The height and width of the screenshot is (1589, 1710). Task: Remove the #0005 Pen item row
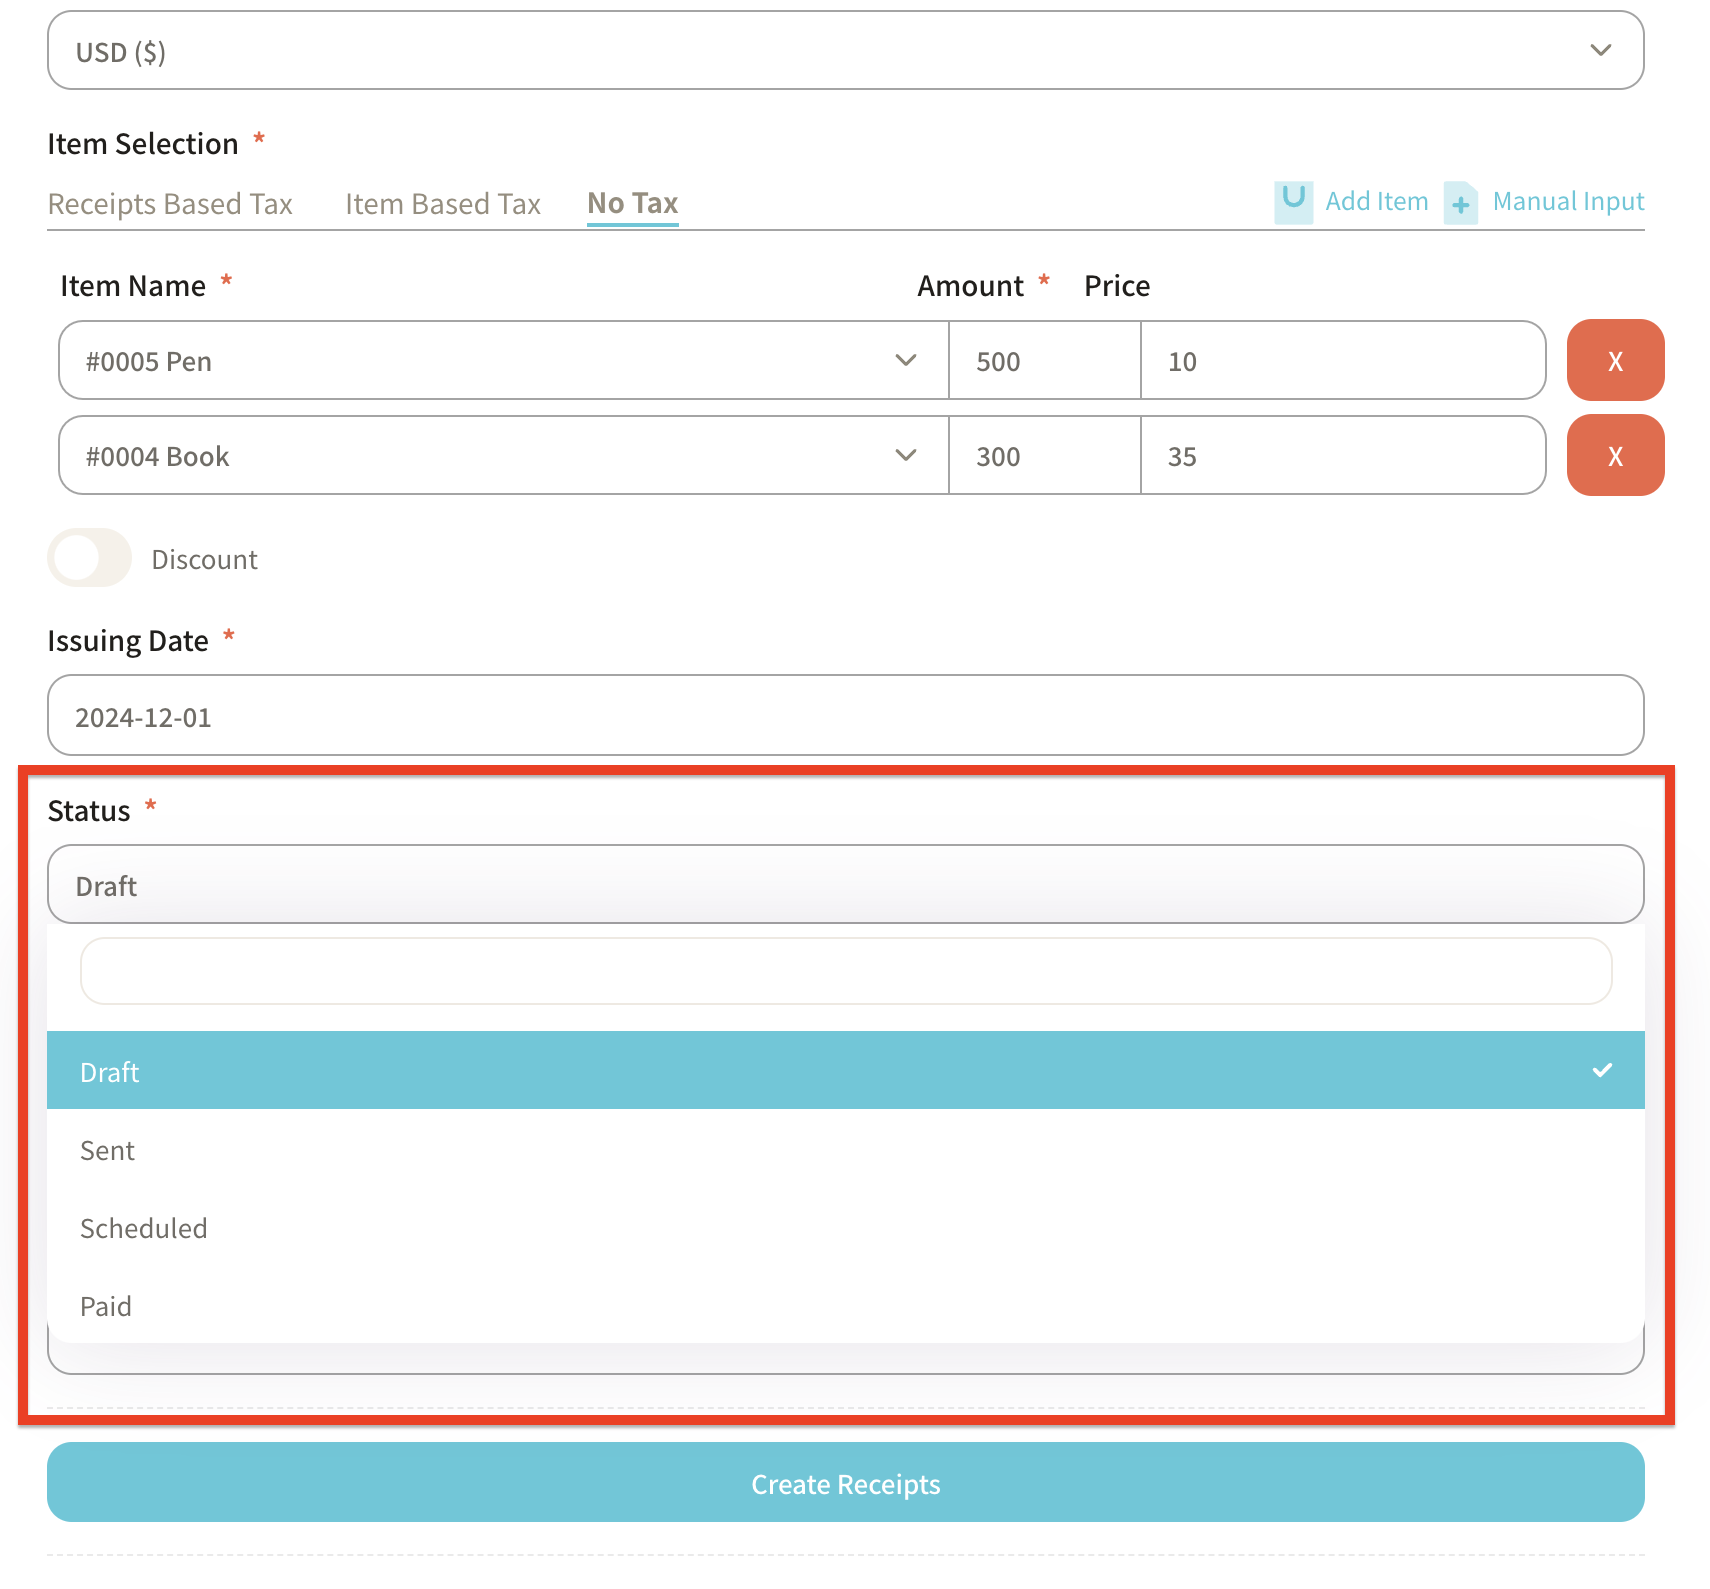[x=1614, y=361]
